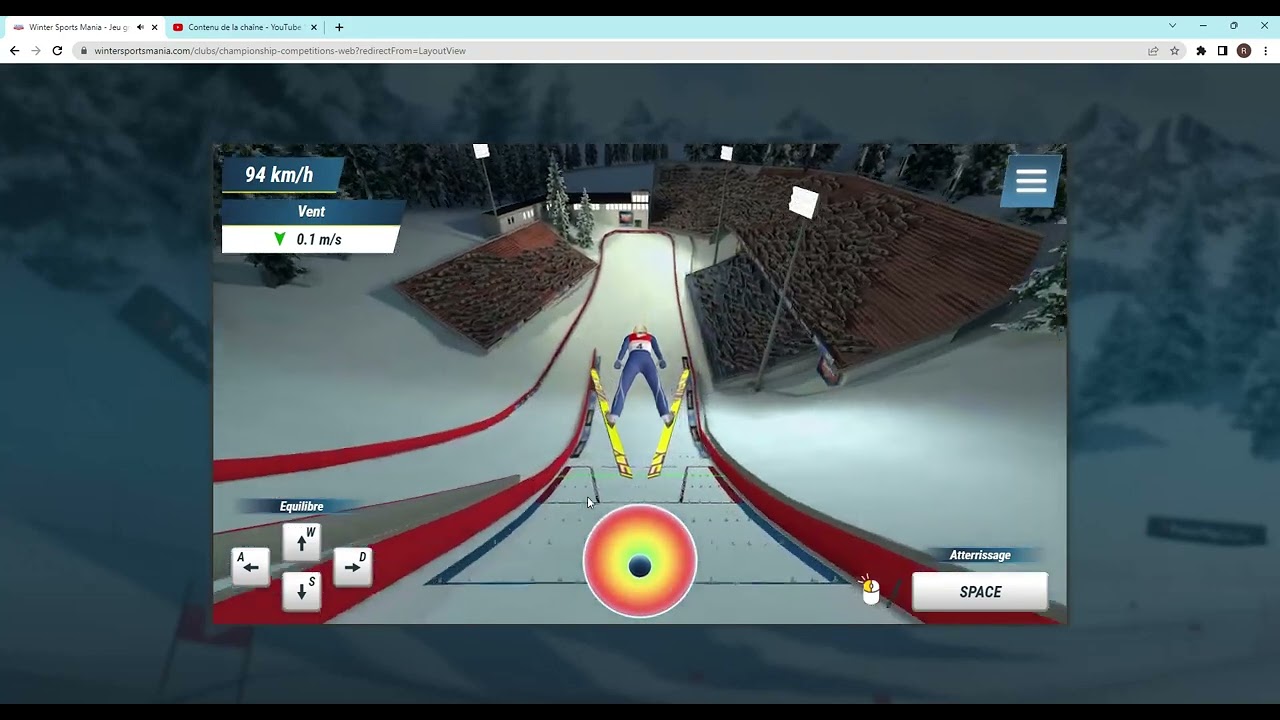Open the Chrome three-dot menu
This screenshot has height=720, width=1280.
click(x=1266, y=50)
